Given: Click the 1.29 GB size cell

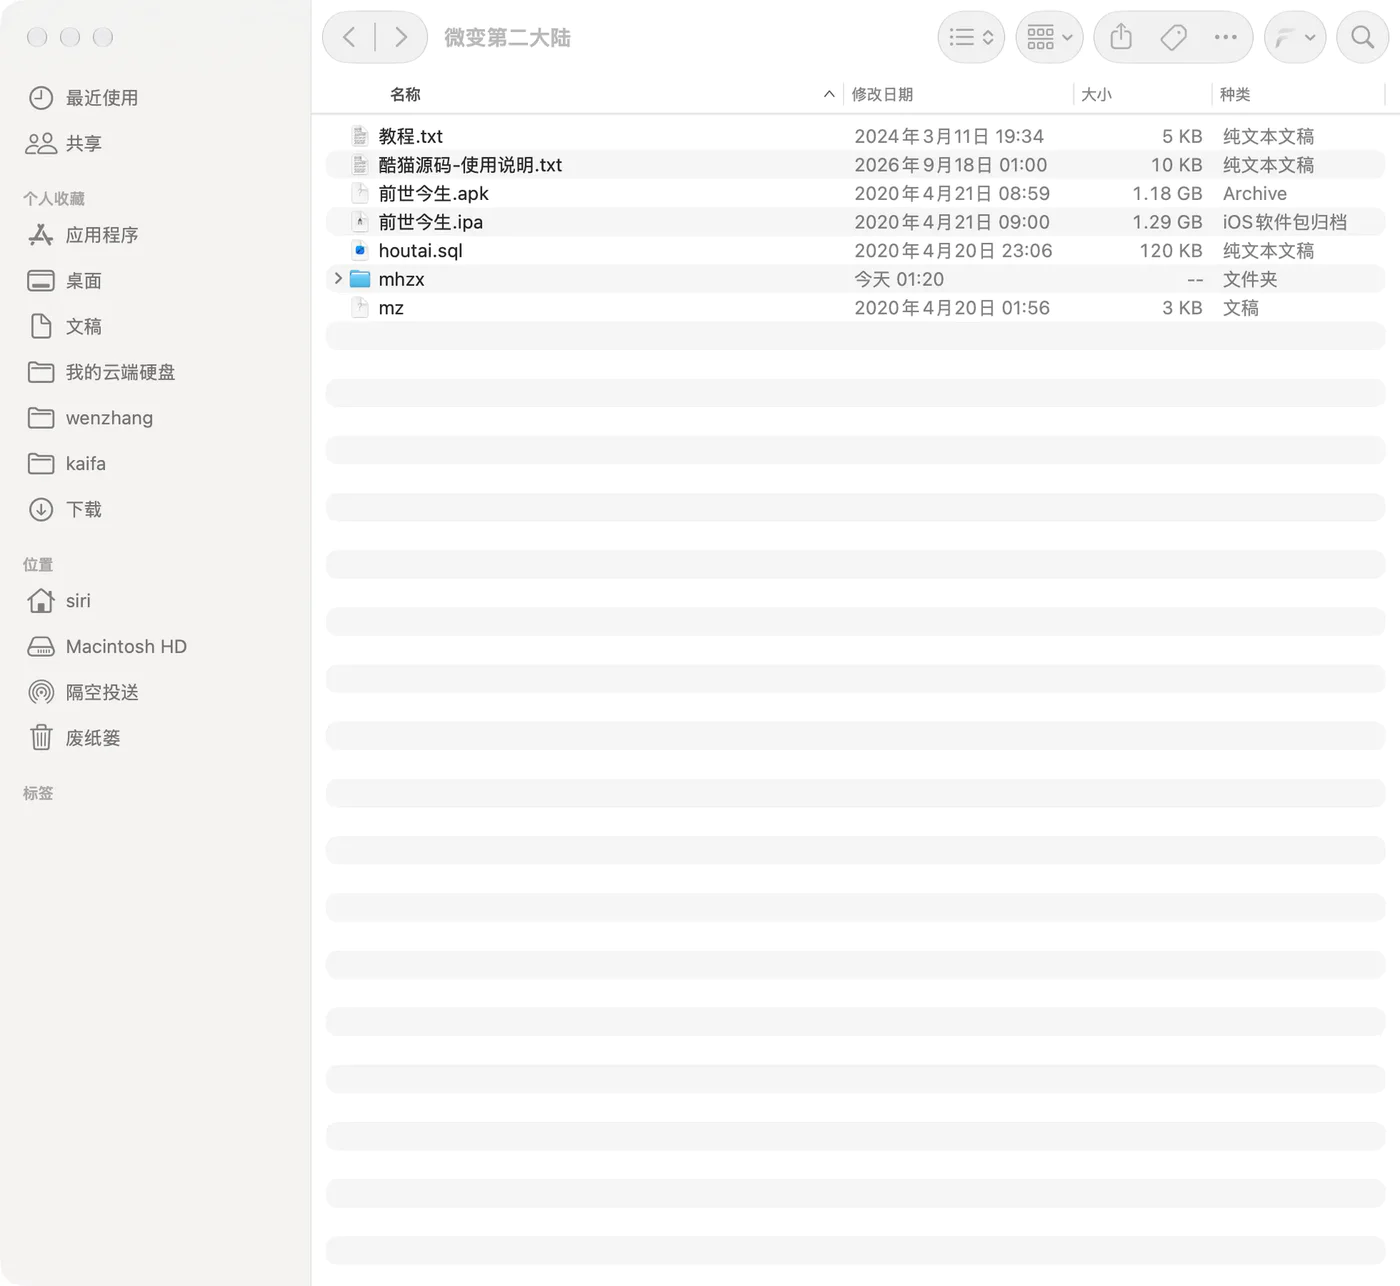Looking at the screenshot, I should (1167, 222).
